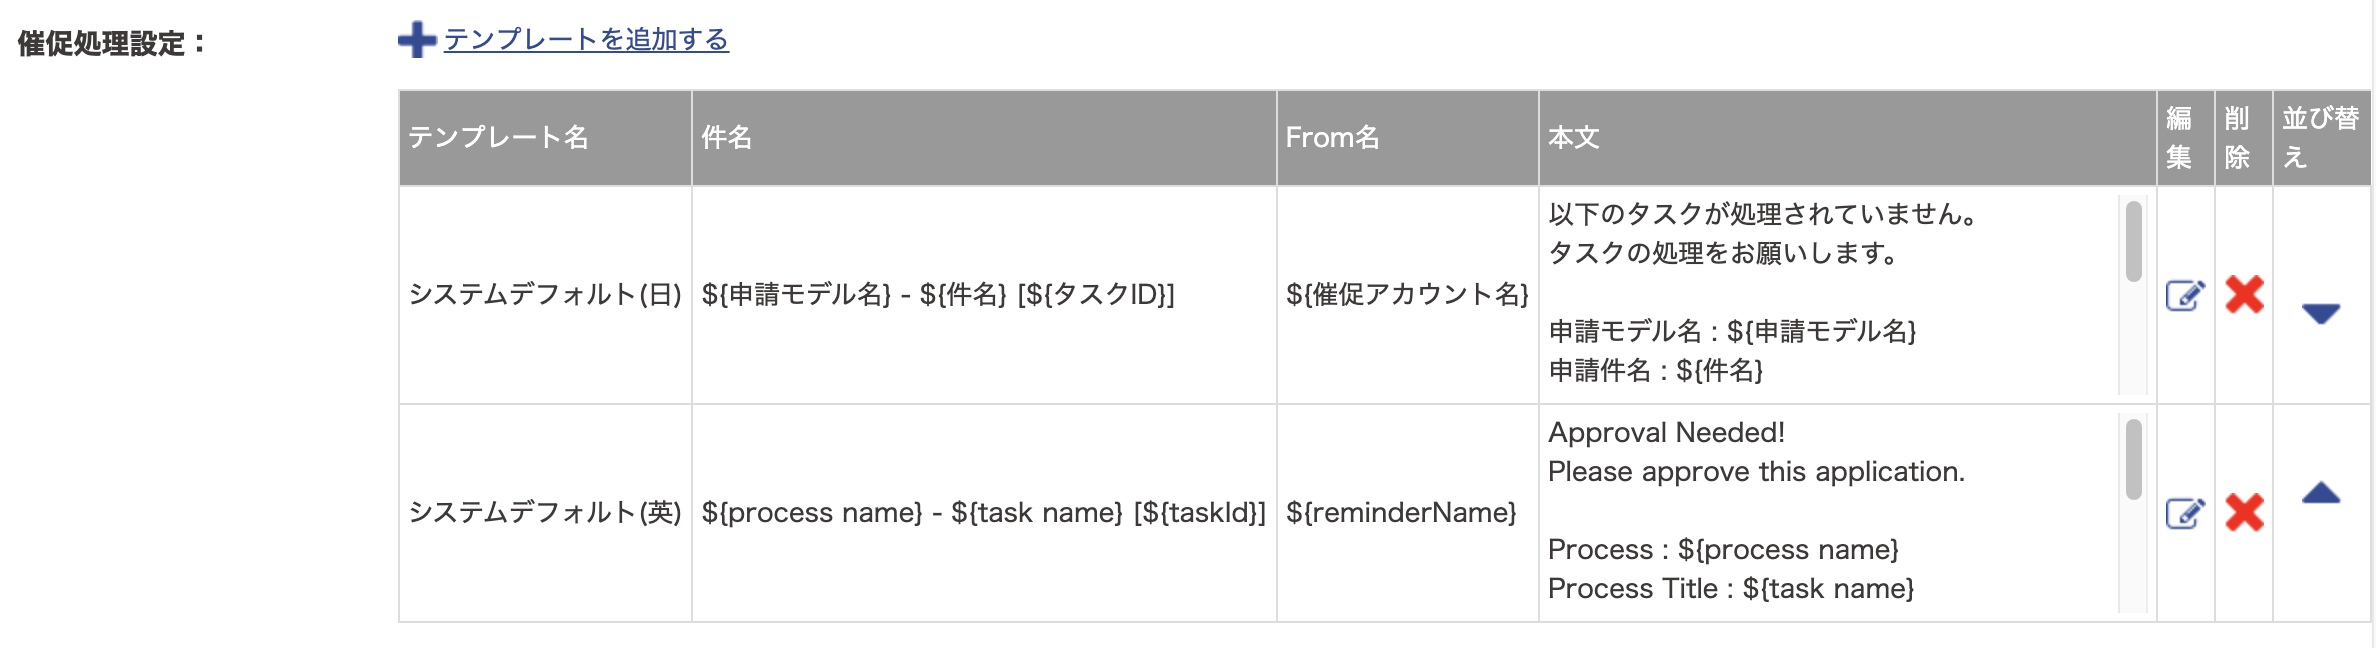The image size is (2376, 648).
Task: Select the システムデフォルト(日) template name cell
Action: point(545,295)
